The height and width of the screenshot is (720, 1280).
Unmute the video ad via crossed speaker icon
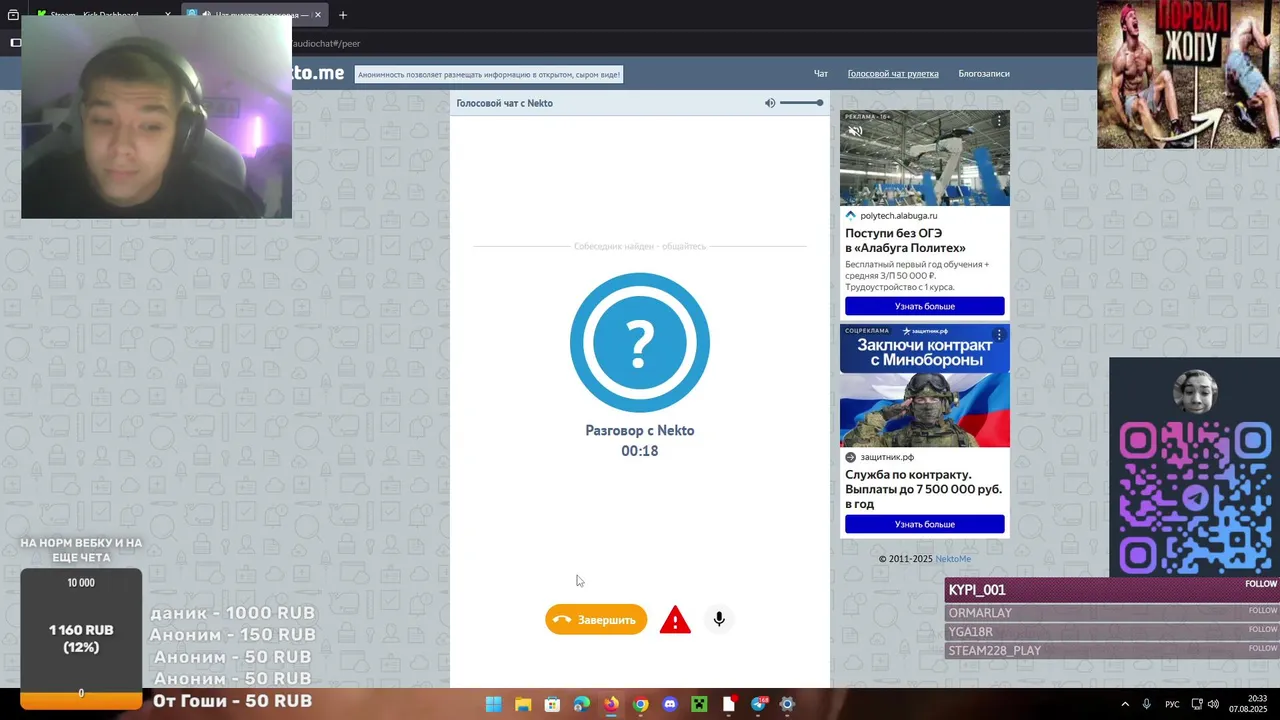[x=855, y=131]
